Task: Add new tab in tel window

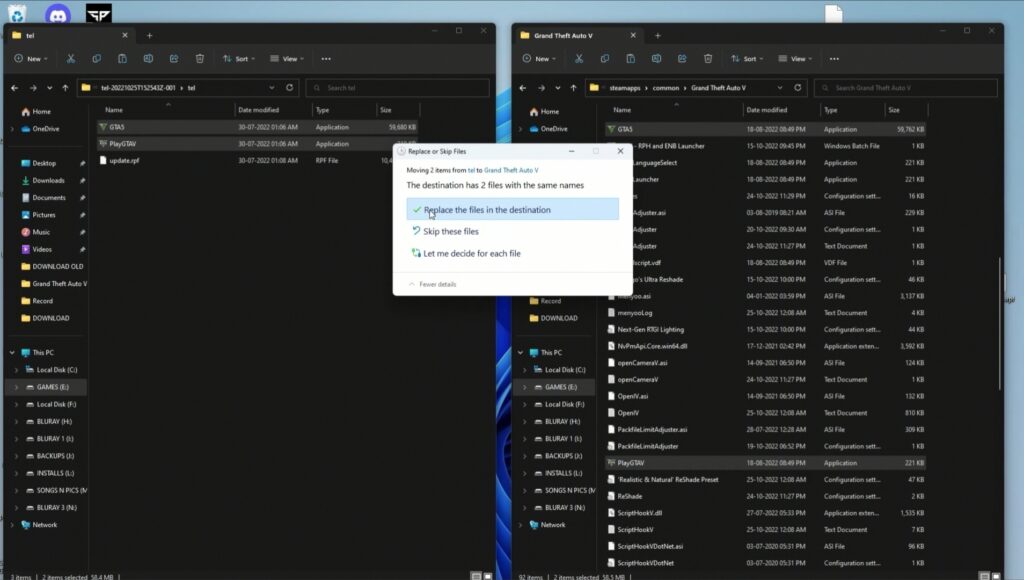Action: coord(150,35)
